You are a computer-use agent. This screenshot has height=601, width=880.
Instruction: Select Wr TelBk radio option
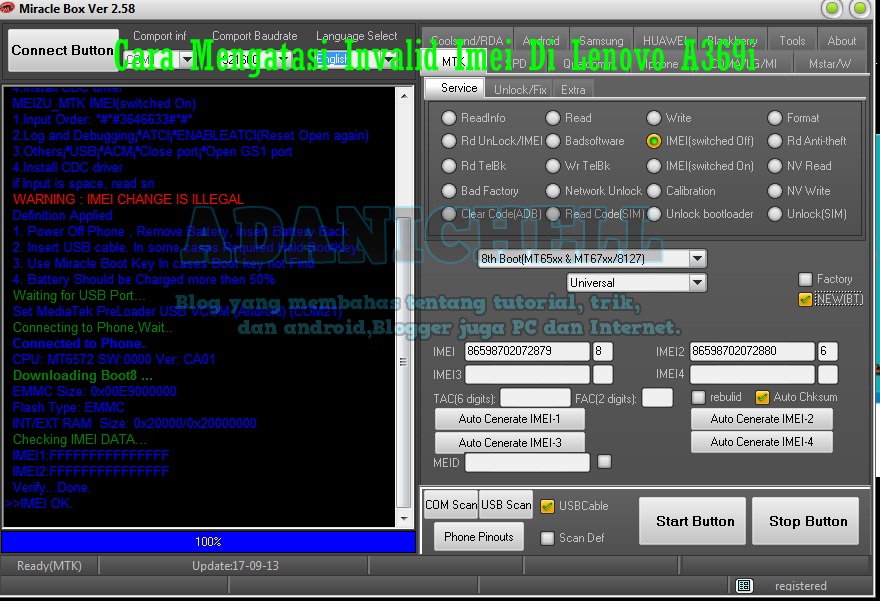click(x=553, y=166)
